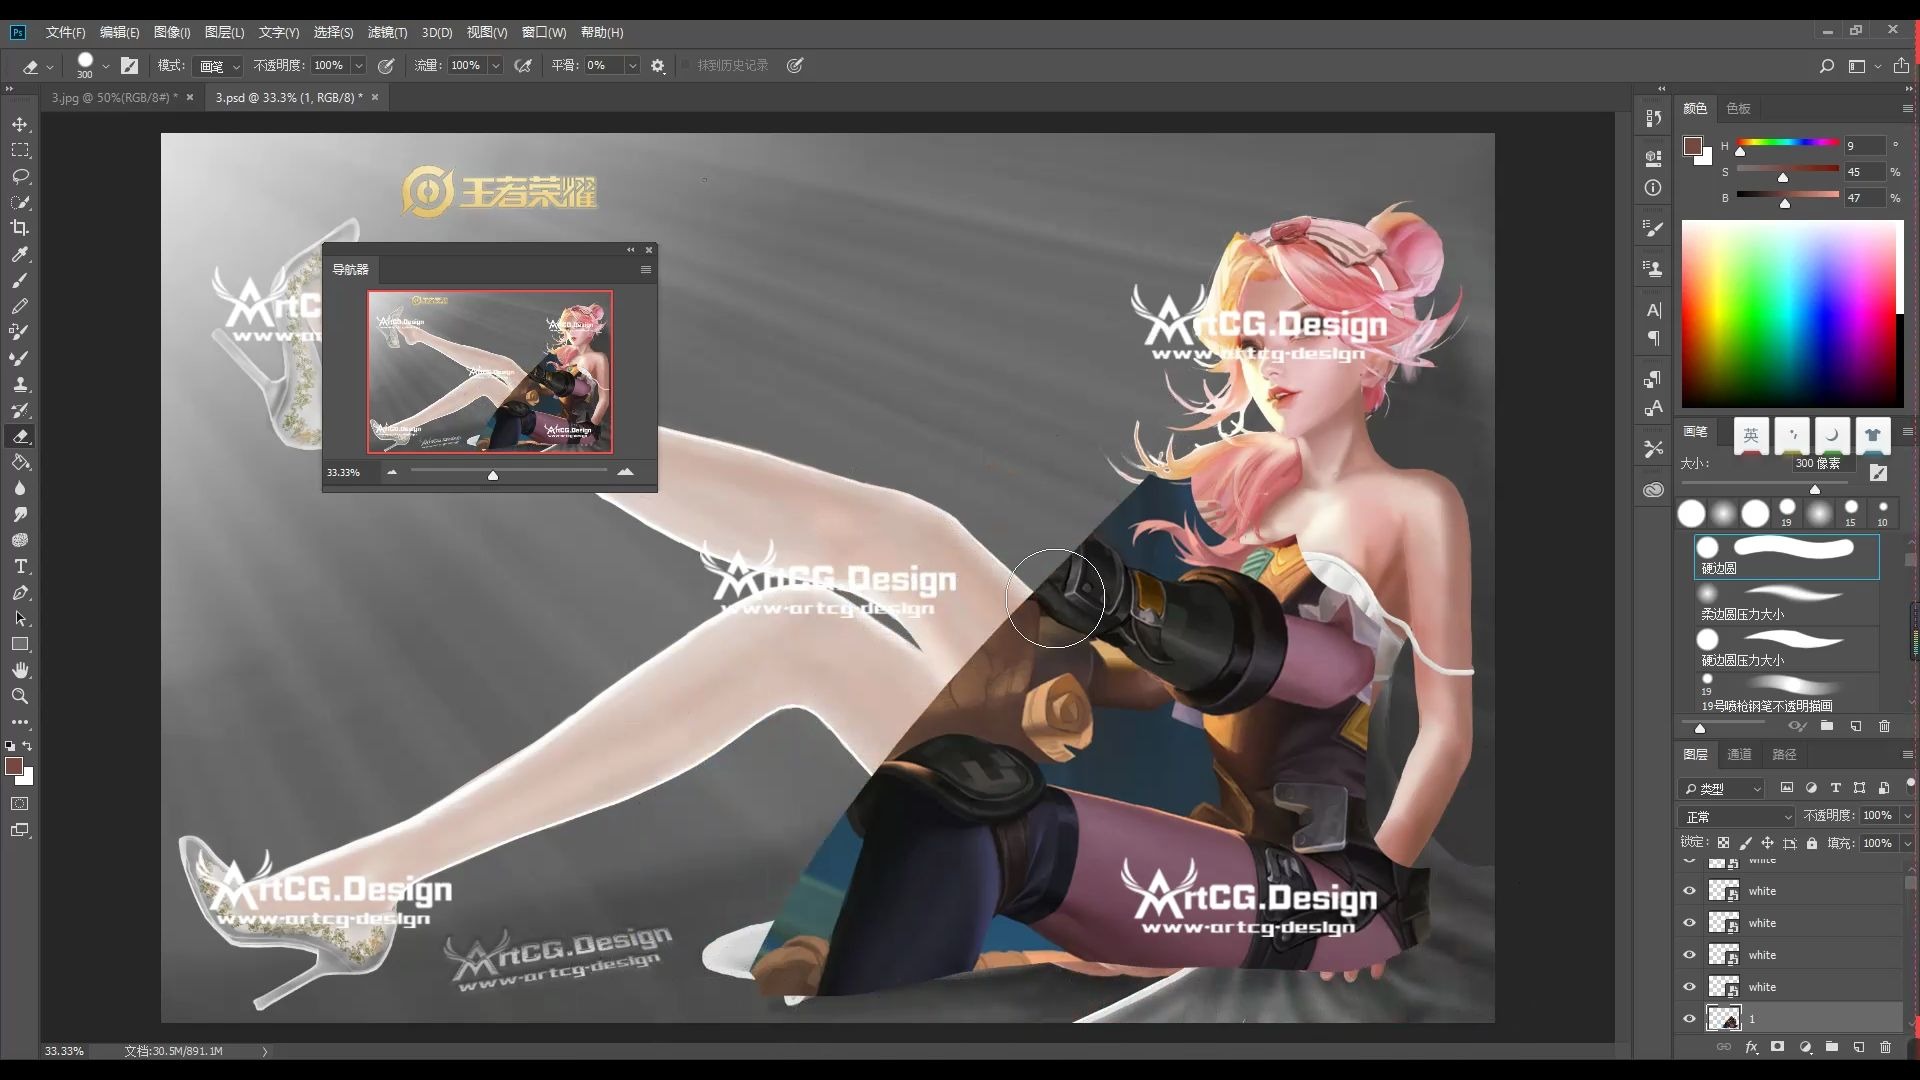Screen dimensions: 1920x1080
Task: Open the eraser mode dropdown
Action: [x=219, y=66]
